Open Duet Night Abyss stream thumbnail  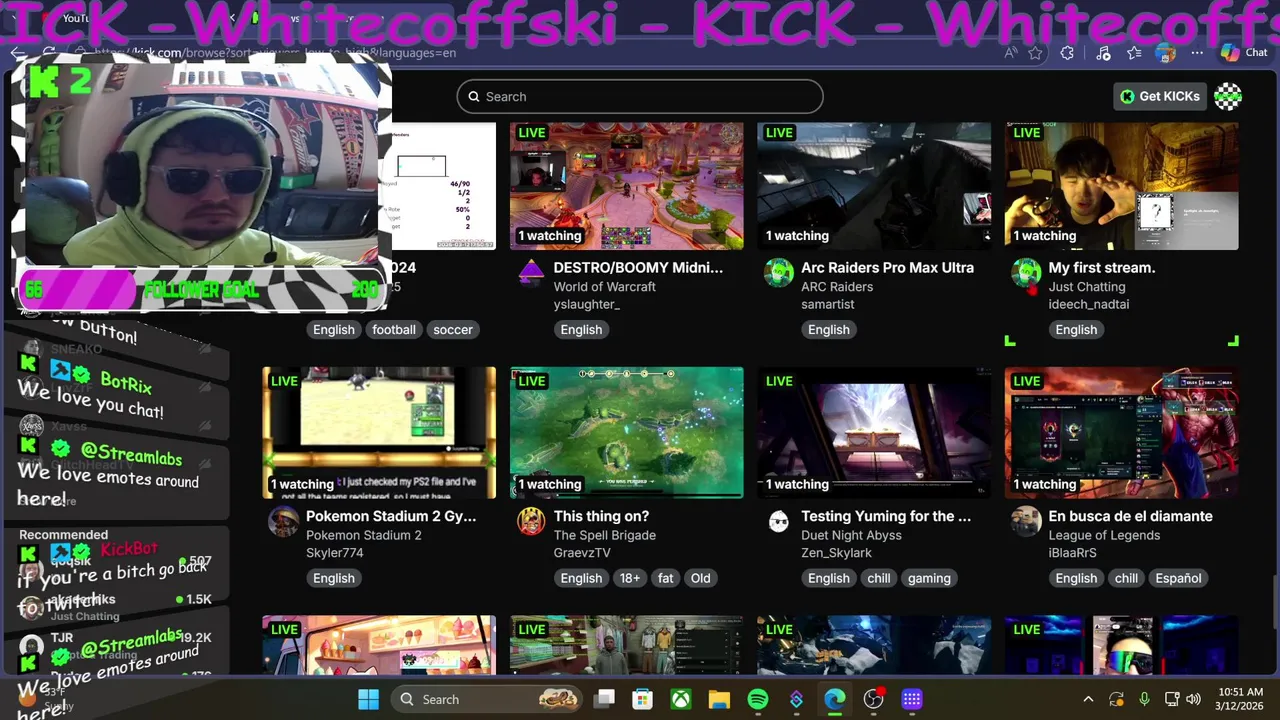tap(874, 432)
